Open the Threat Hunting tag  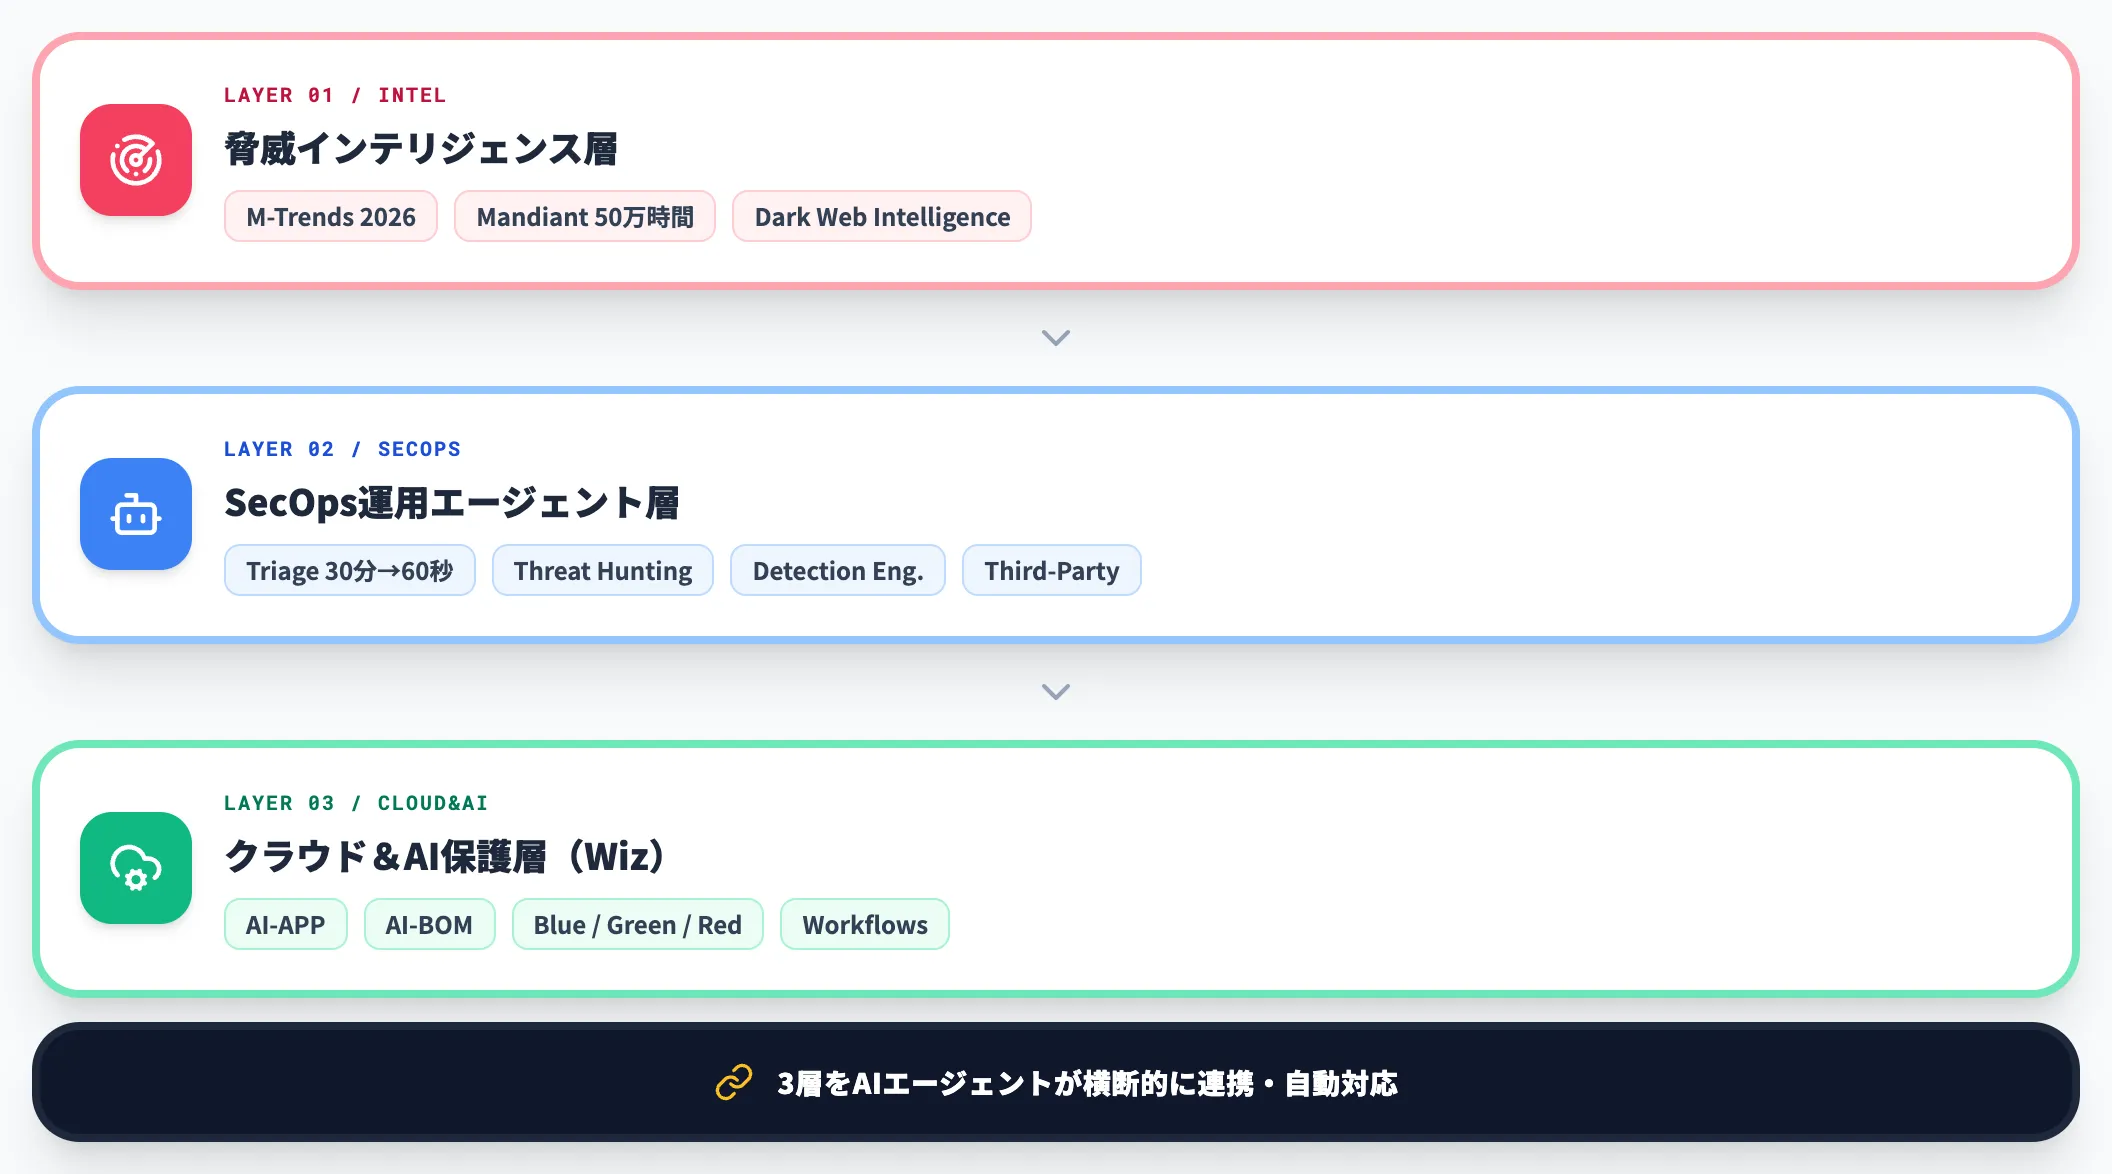click(x=603, y=571)
